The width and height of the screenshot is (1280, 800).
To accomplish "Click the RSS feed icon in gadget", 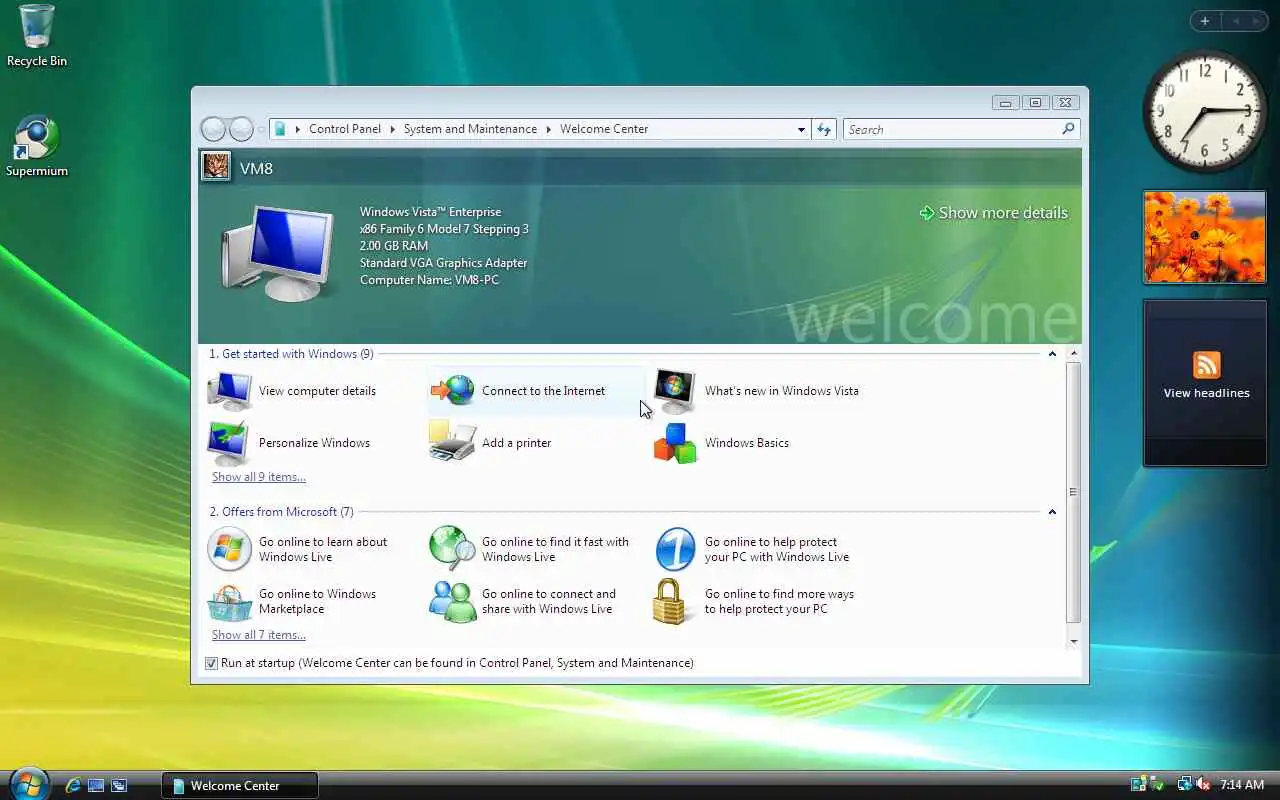I will pos(1206,364).
